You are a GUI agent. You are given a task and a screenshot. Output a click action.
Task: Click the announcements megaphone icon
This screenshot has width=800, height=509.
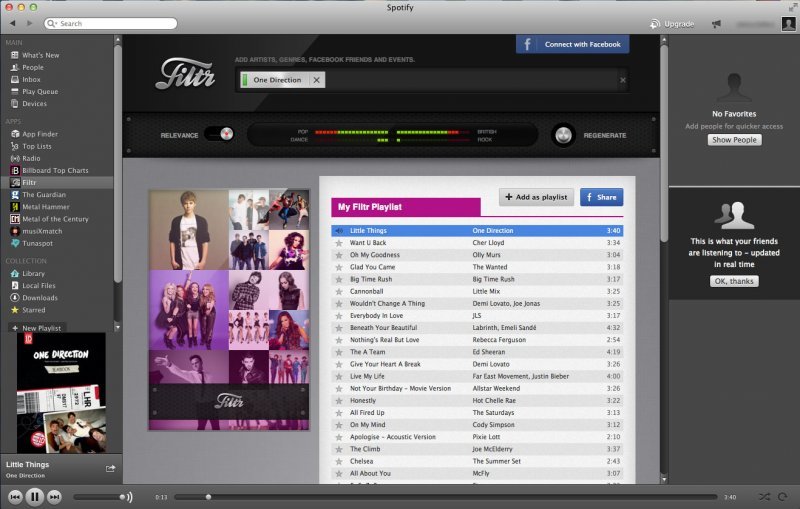pos(716,24)
